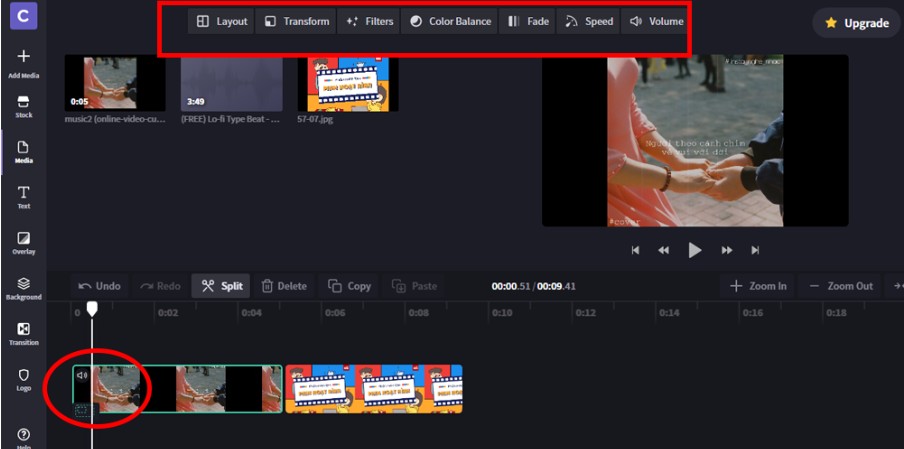The image size is (904, 449).
Task: Open the Background panel
Action: pyautogui.click(x=24, y=289)
